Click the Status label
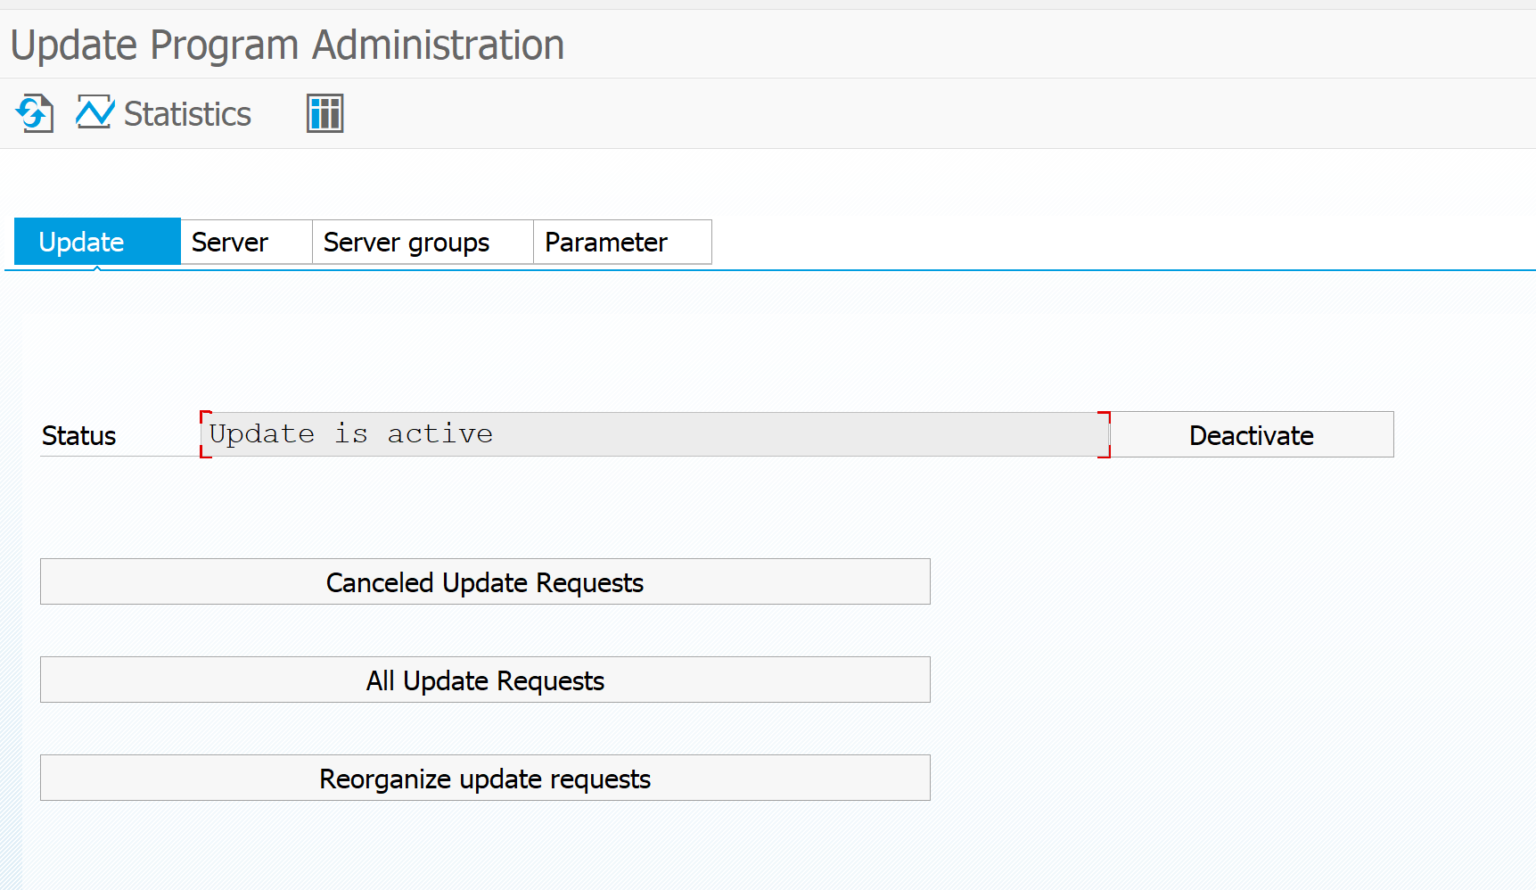This screenshot has height=890, width=1536. pos(78,435)
